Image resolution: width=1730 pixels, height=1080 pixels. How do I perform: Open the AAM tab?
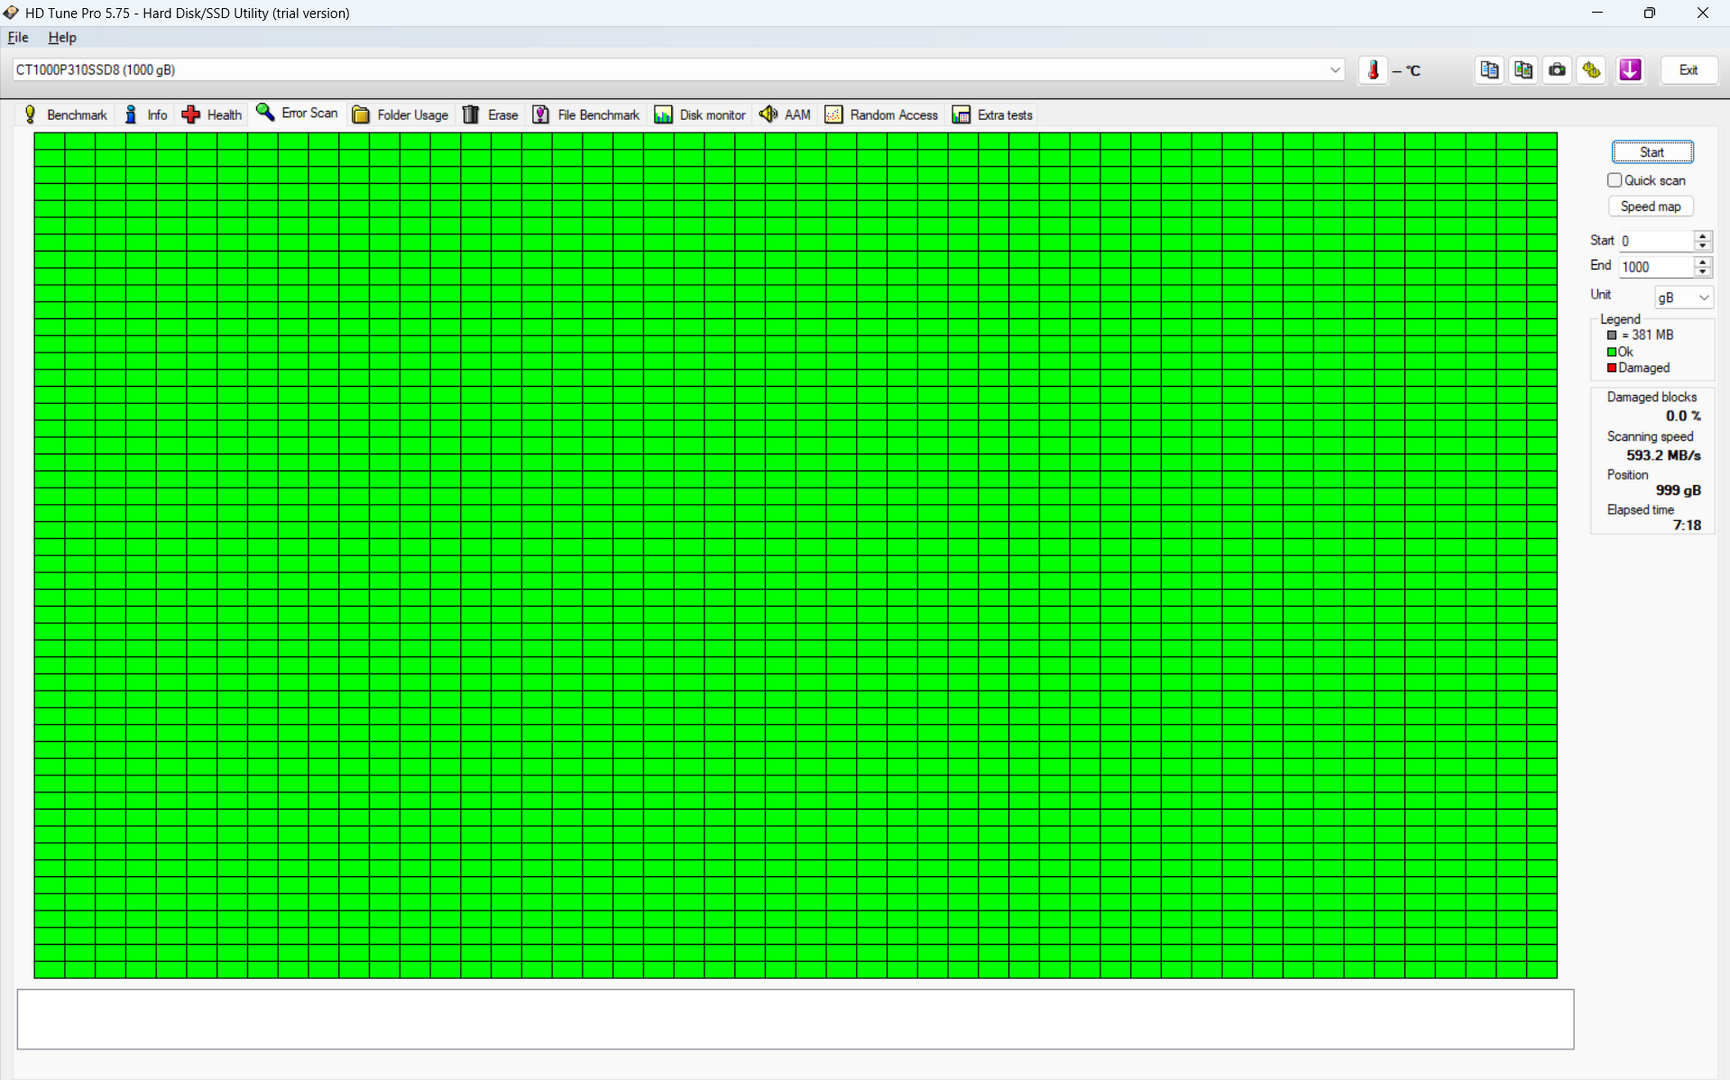pyautogui.click(x=785, y=114)
